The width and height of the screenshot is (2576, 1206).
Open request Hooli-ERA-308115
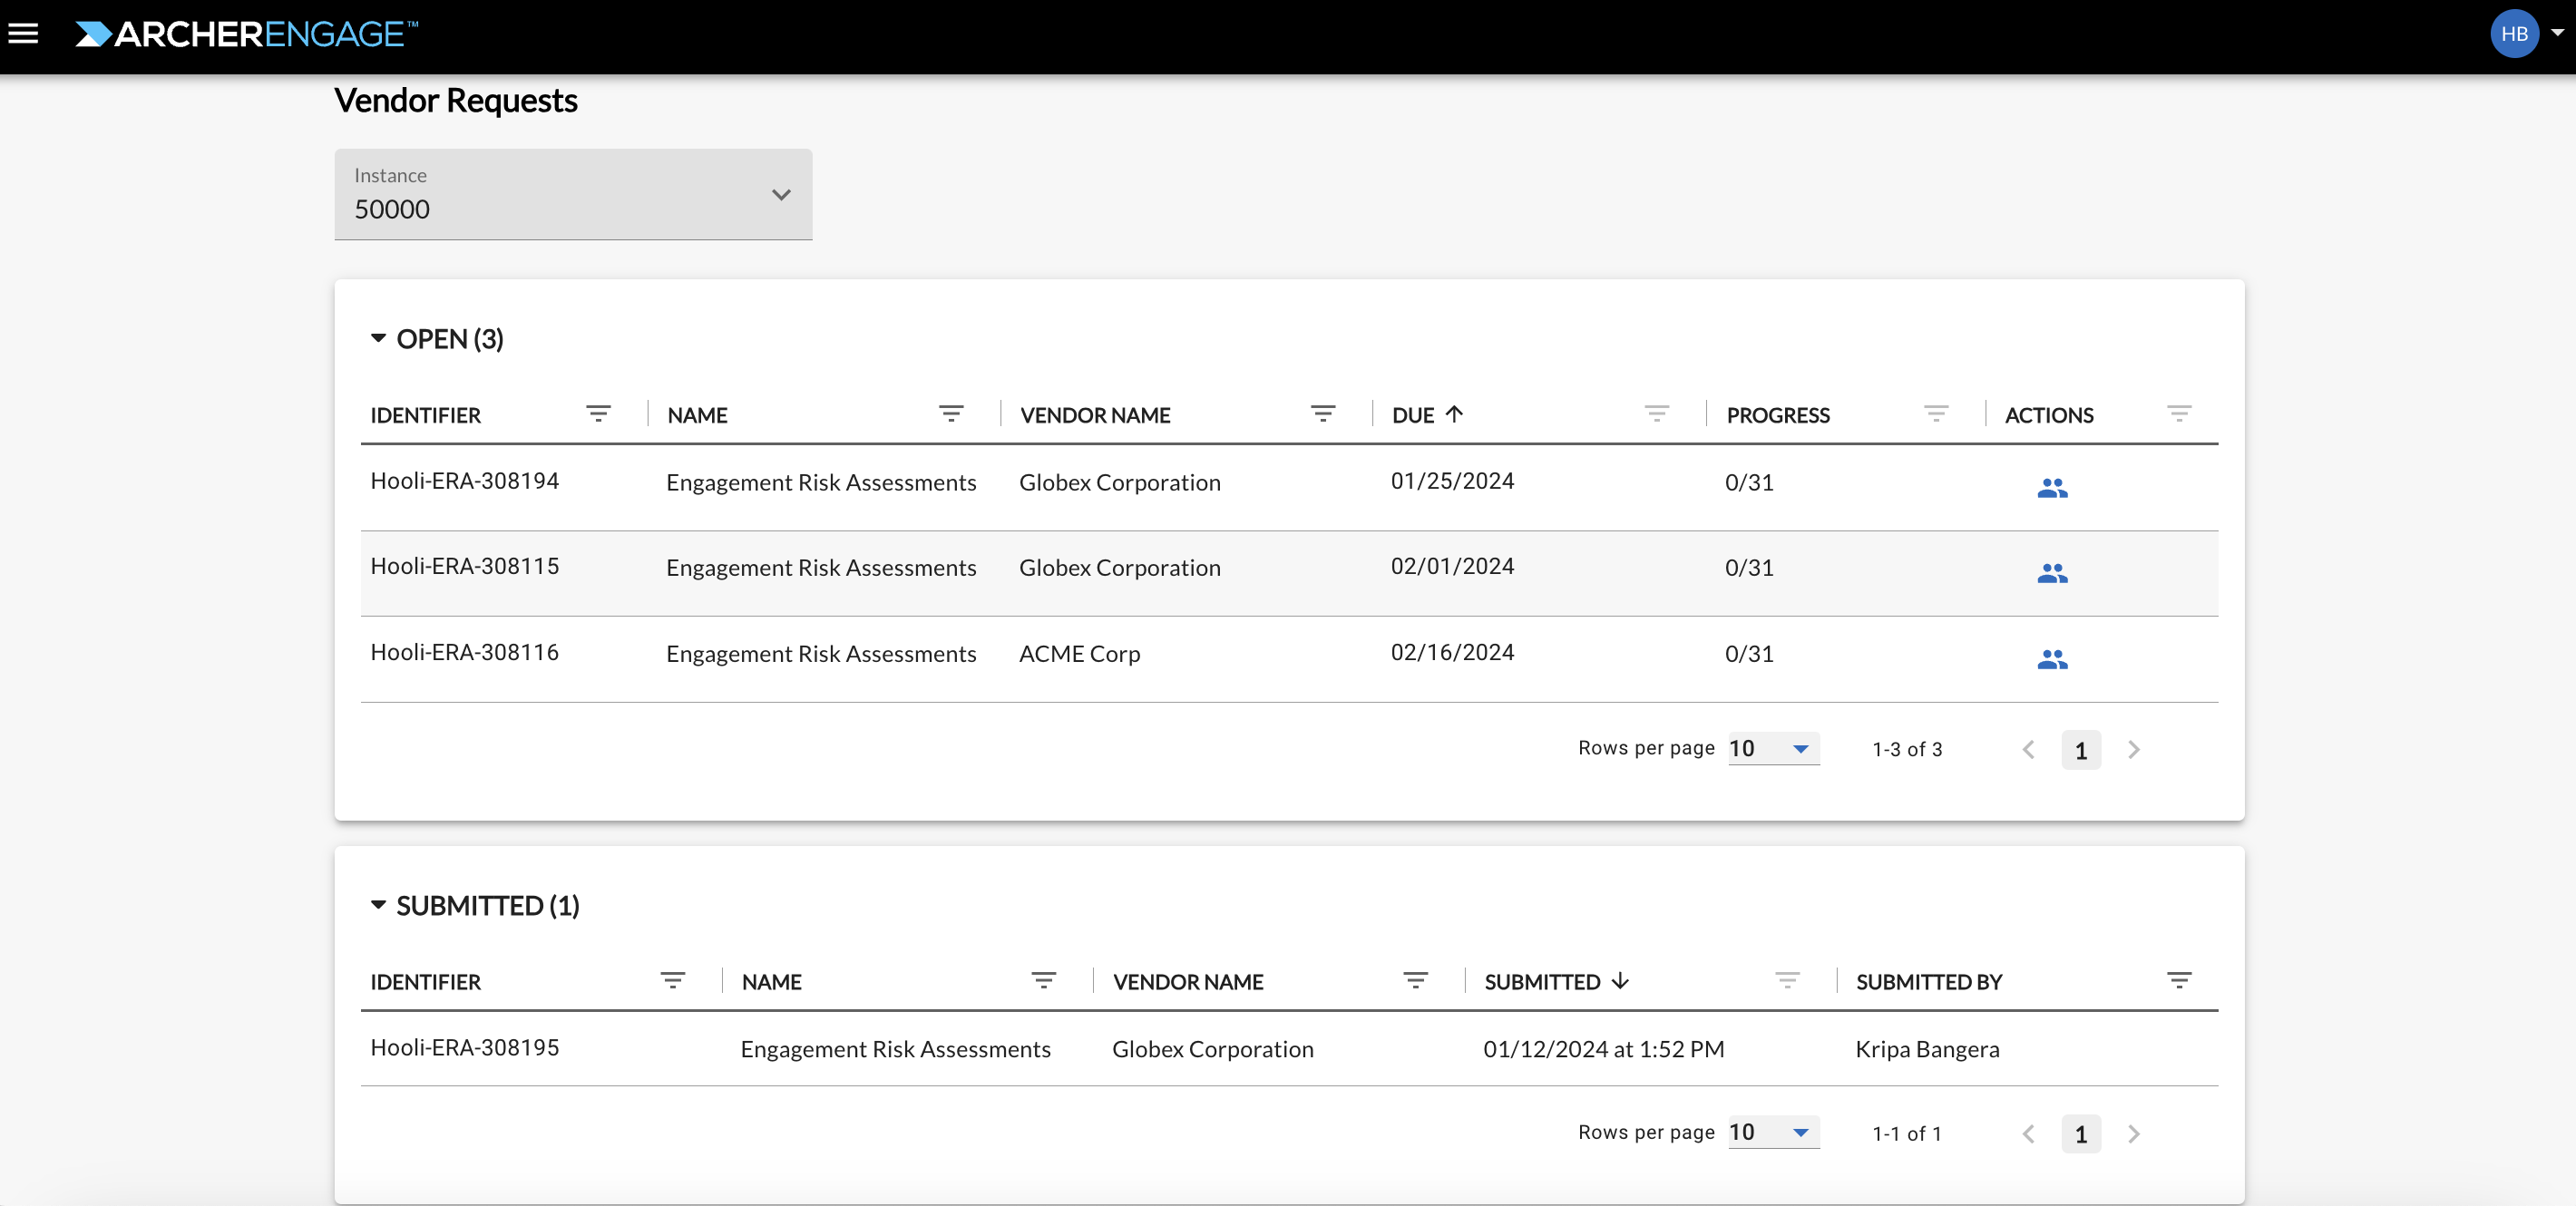tap(465, 566)
